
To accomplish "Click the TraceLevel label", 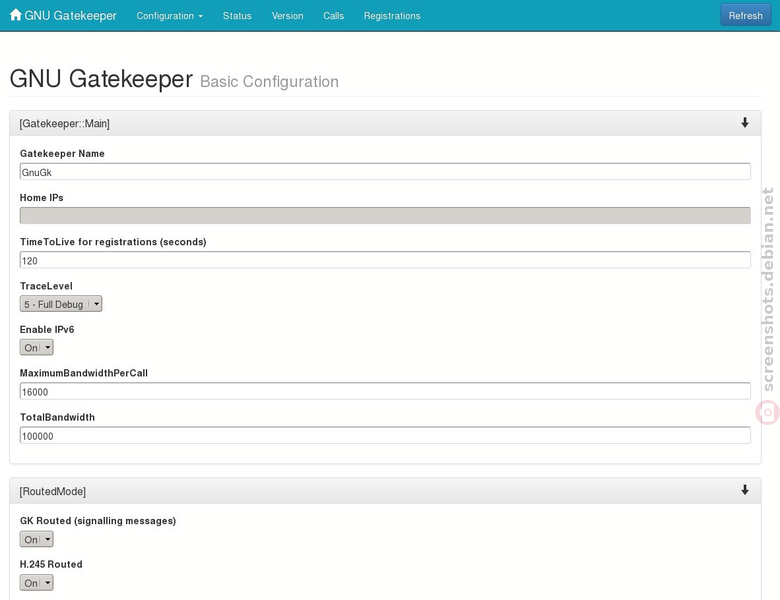I will (46, 286).
